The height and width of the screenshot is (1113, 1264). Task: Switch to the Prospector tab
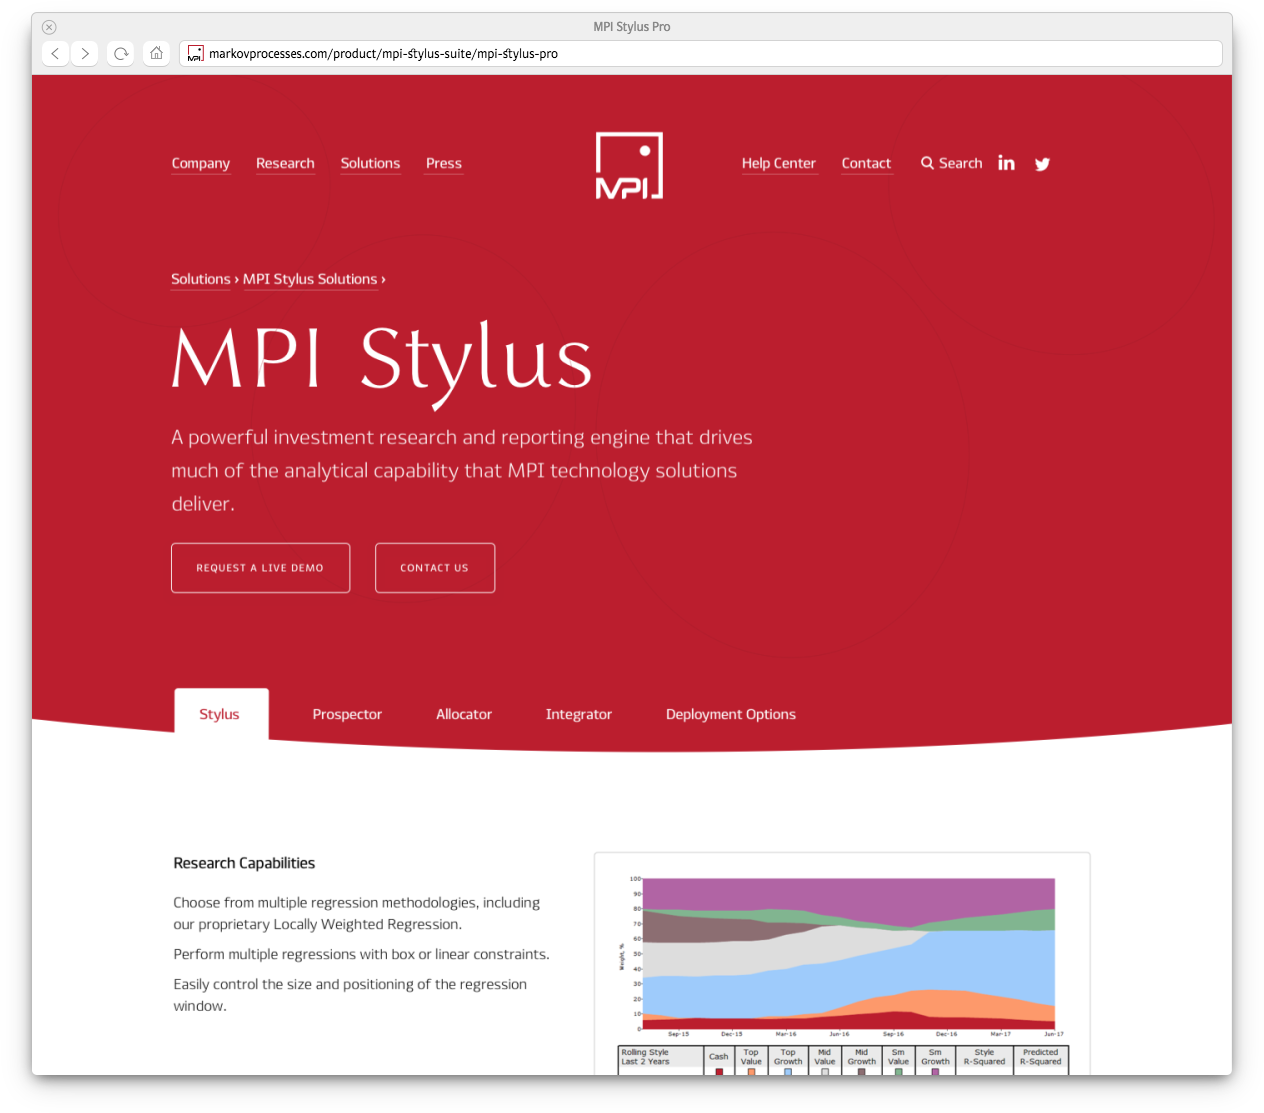[x=347, y=714]
